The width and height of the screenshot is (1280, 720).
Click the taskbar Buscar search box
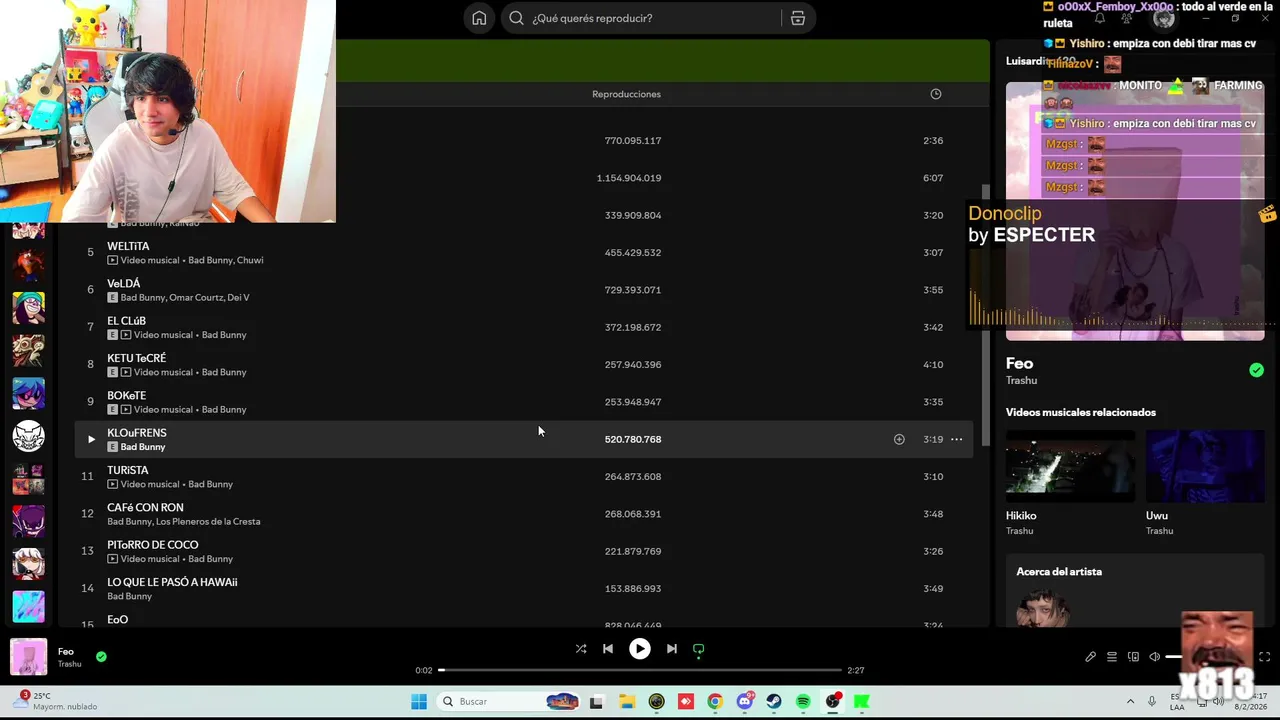(x=511, y=702)
